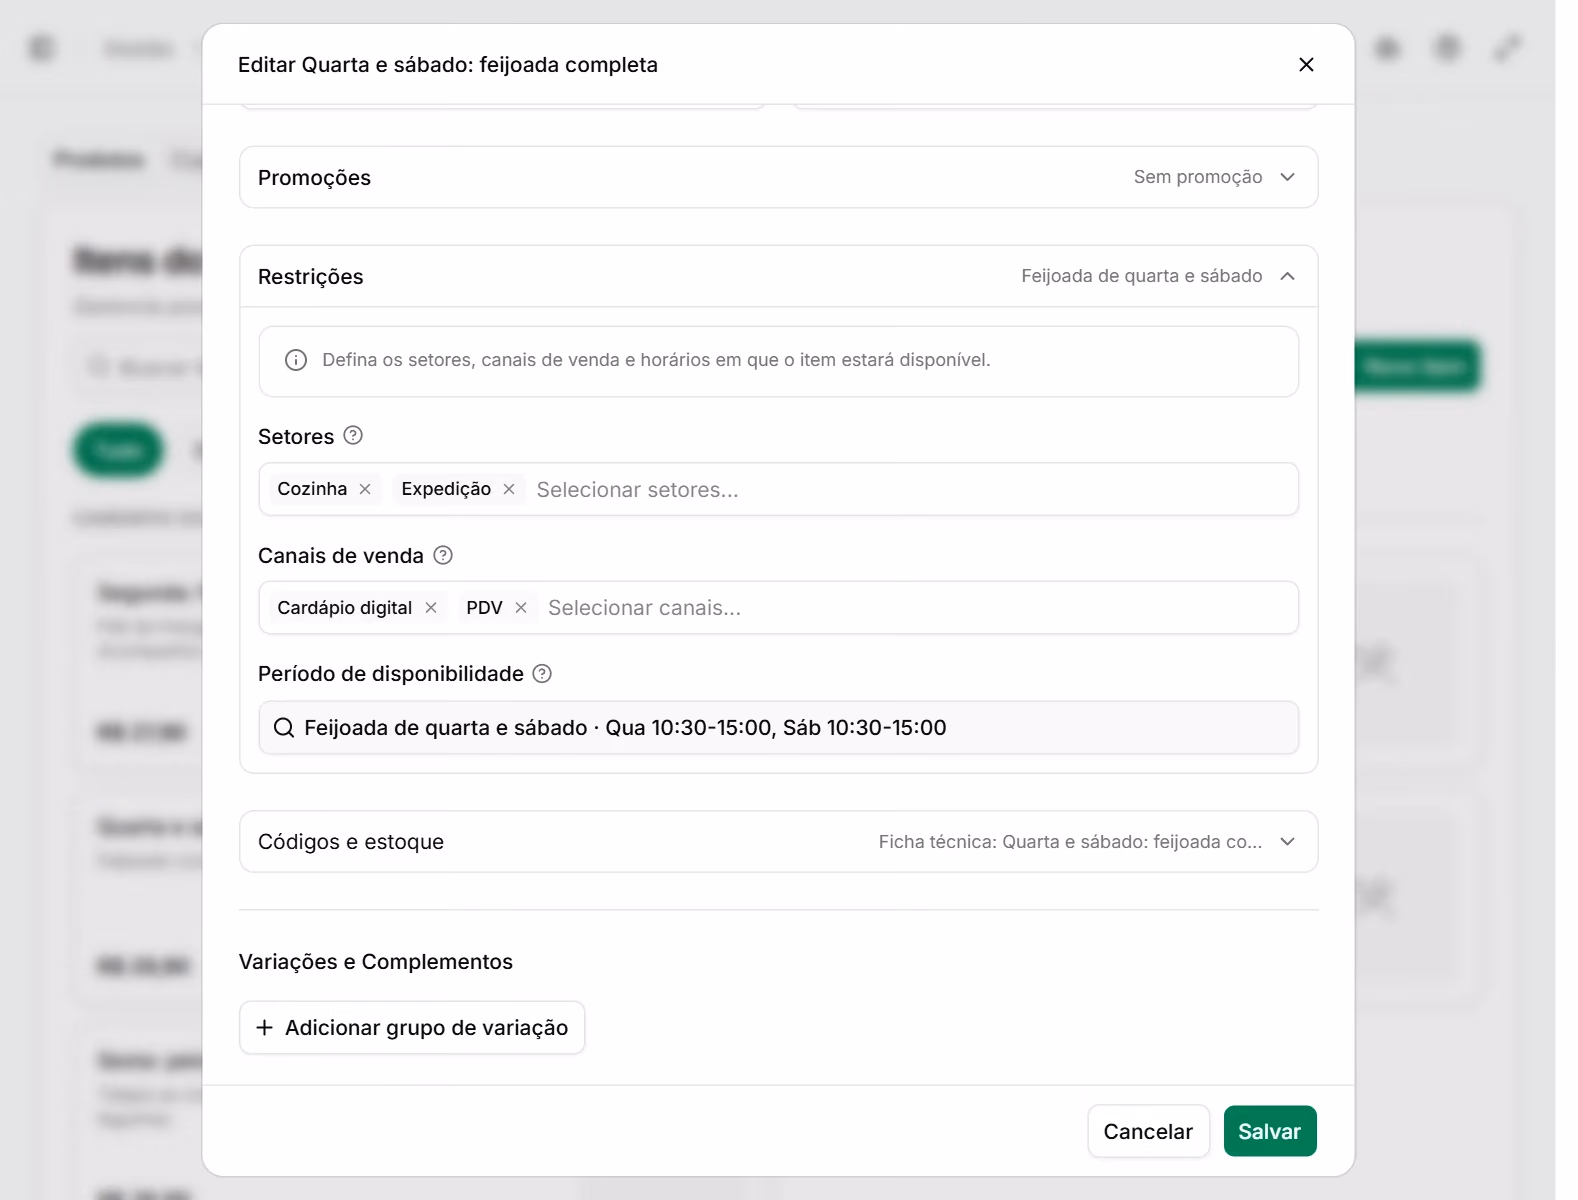Expand the Promoções section

pos(778,177)
